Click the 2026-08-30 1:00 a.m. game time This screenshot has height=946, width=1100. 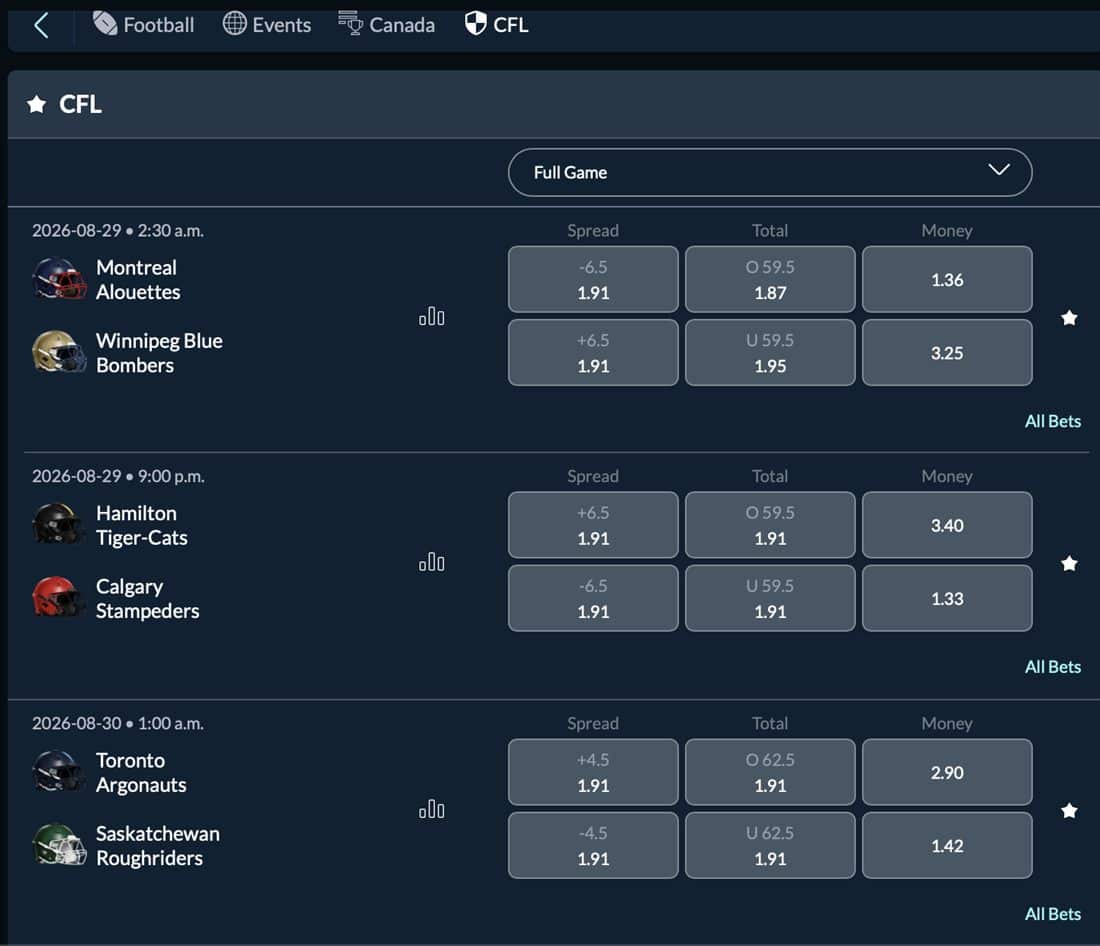pyautogui.click(x=118, y=723)
